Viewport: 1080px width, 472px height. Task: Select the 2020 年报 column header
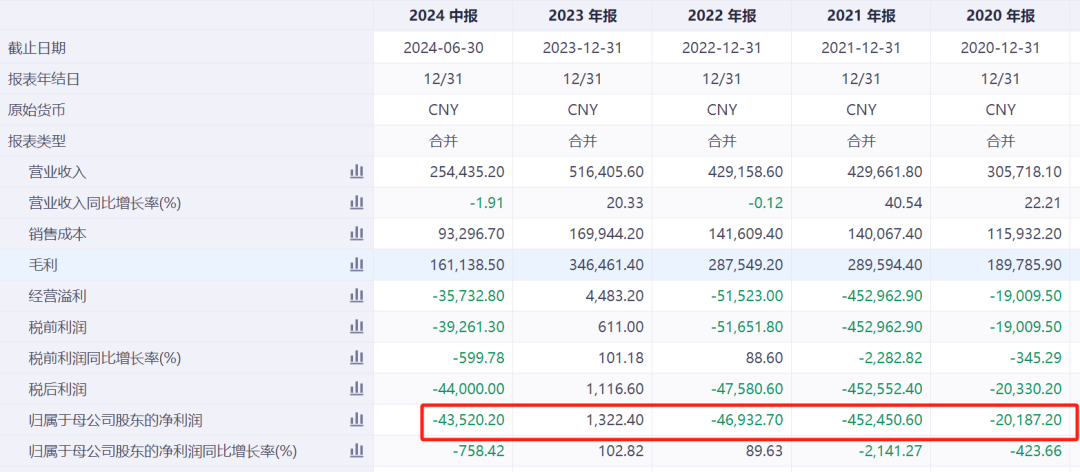[x=1000, y=15]
